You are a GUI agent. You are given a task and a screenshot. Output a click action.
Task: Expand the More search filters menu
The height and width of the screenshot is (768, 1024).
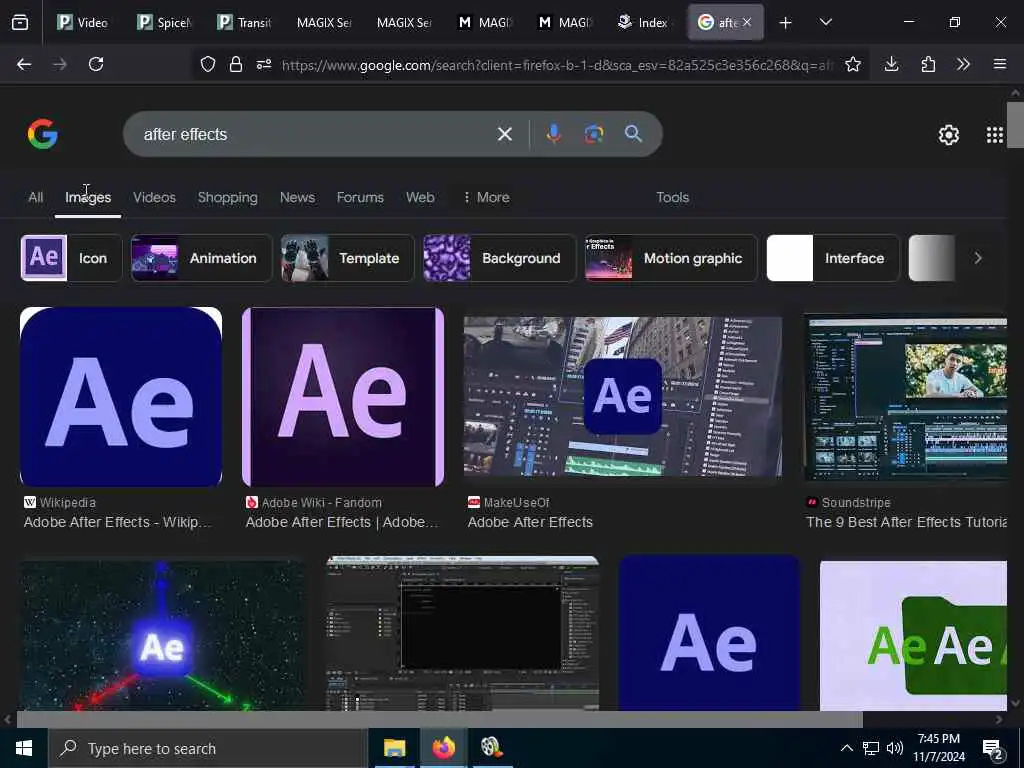(x=486, y=197)
